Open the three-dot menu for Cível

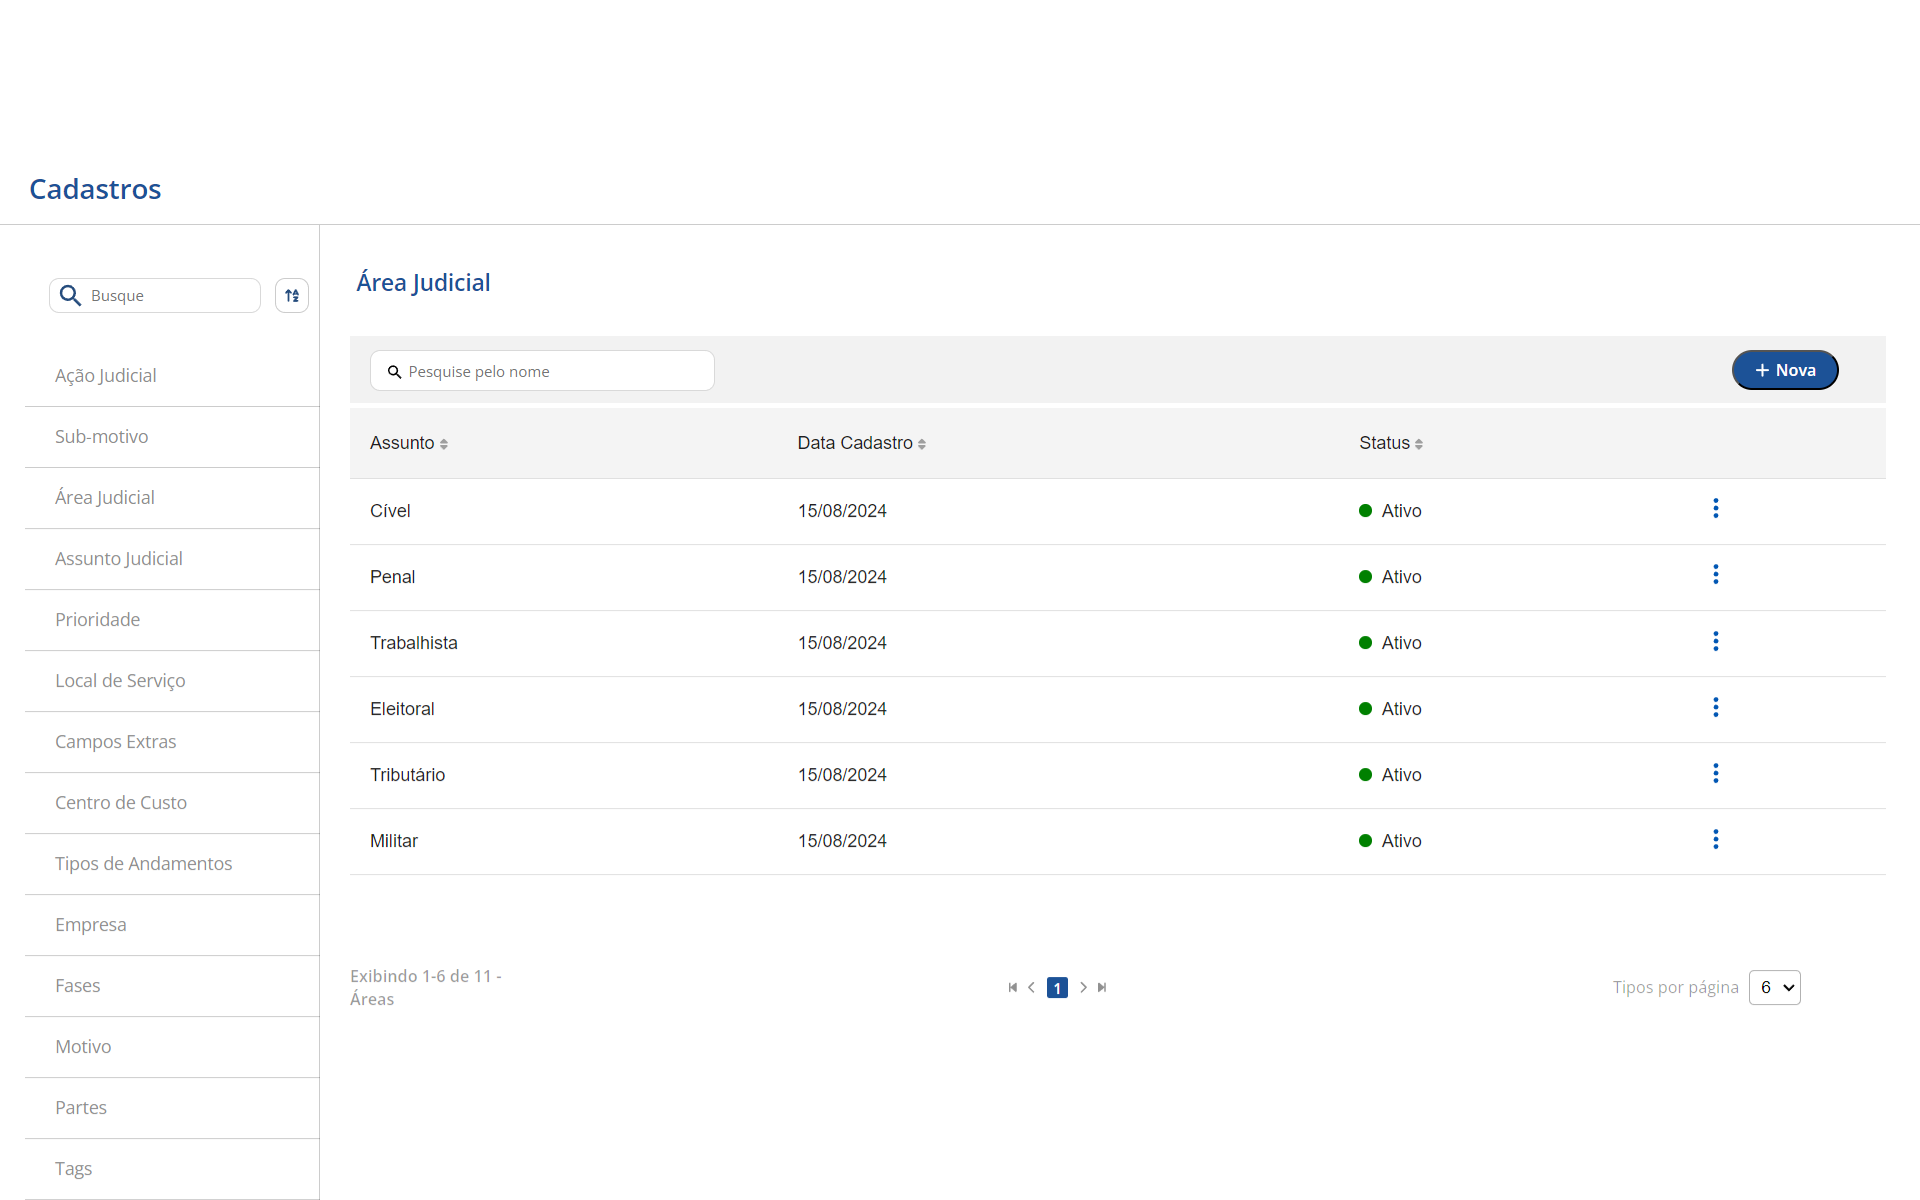coord(1715,509)
